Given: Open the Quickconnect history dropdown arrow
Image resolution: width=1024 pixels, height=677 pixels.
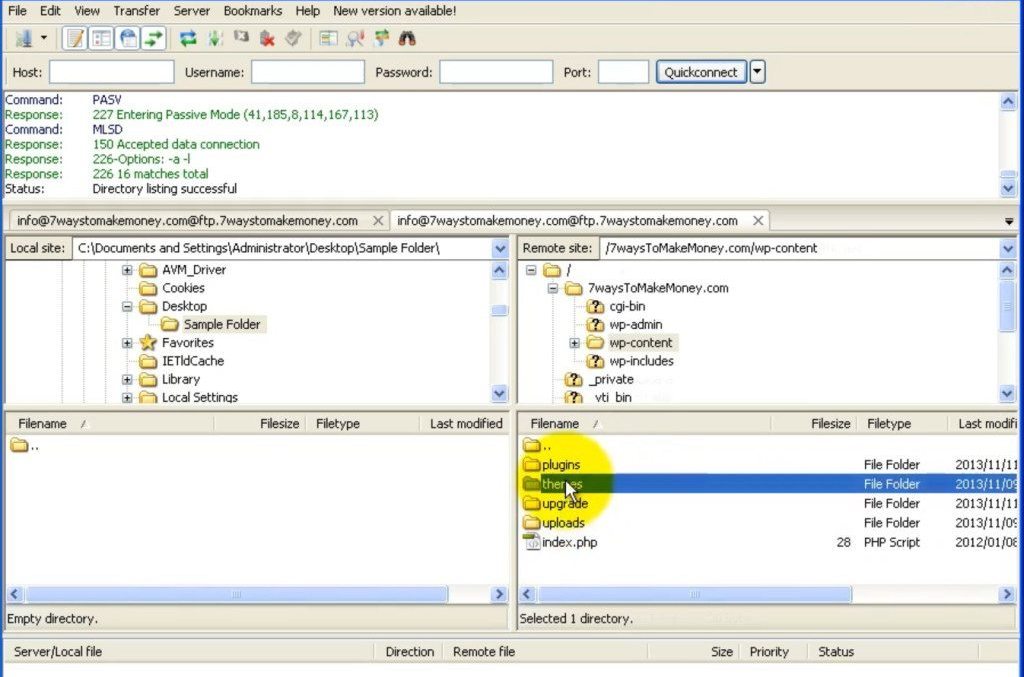Looking at the screenshot, I should (758, 72).
